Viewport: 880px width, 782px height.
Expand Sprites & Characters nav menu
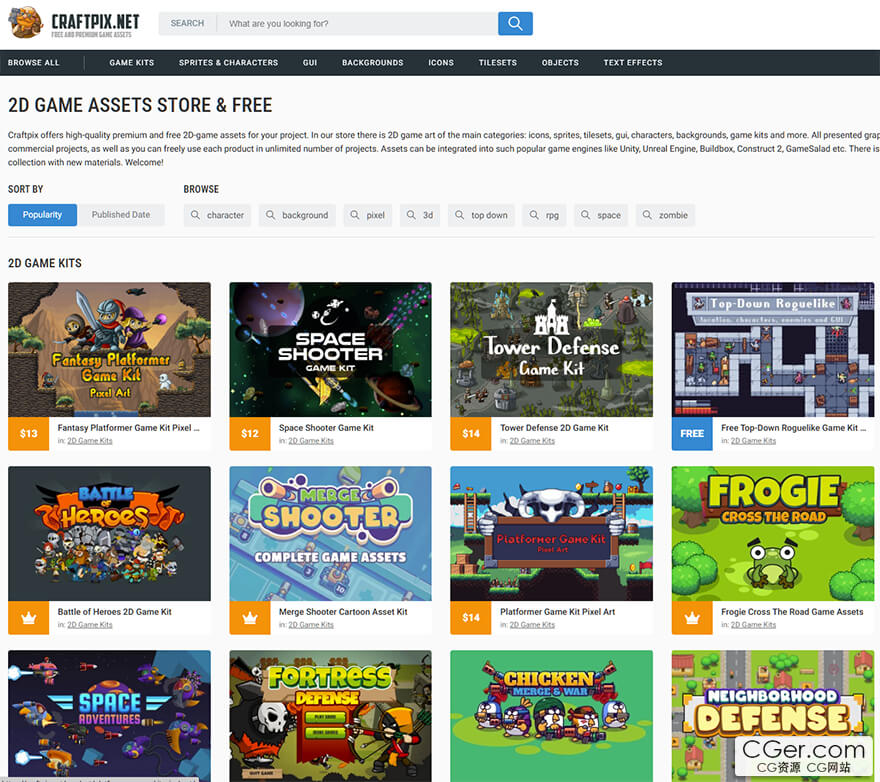click(228, 62)
